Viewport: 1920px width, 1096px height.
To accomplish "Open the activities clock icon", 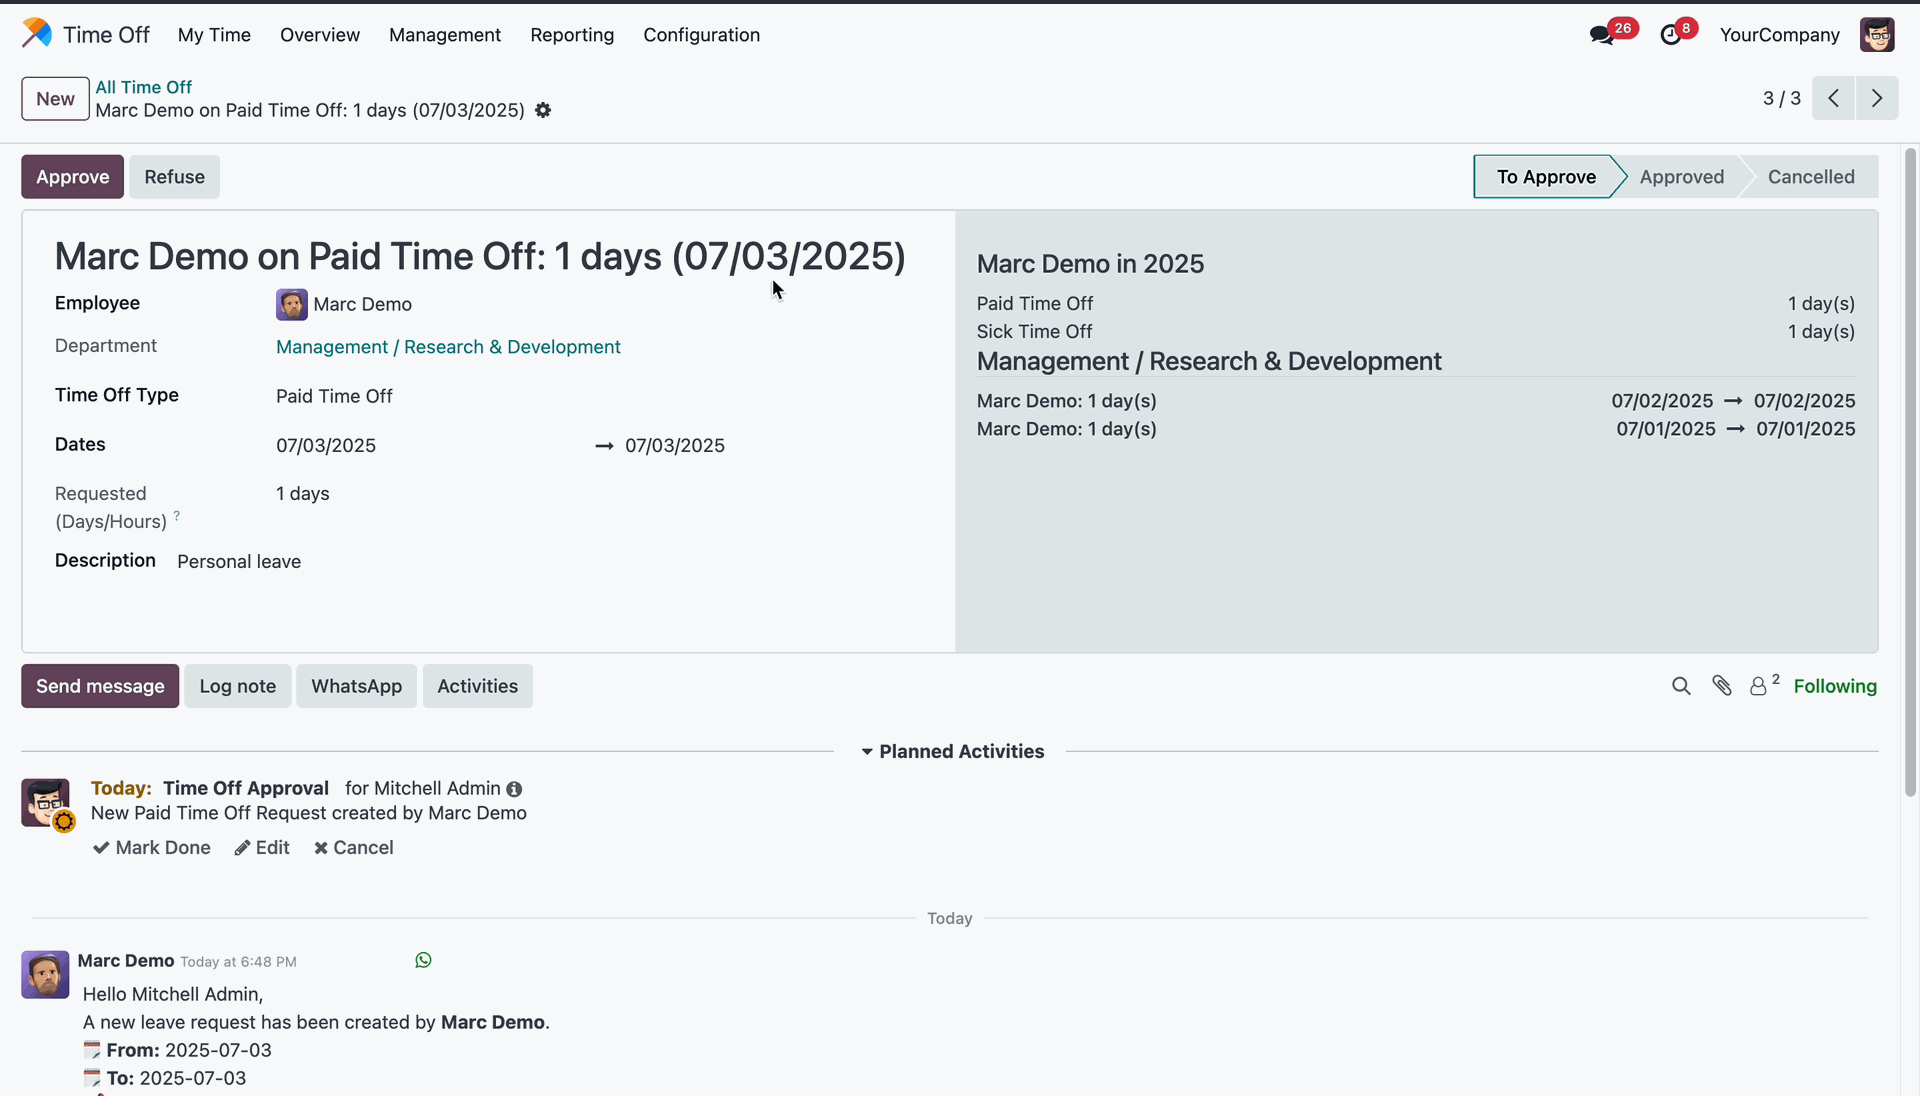I will (x=1671, y=35).
